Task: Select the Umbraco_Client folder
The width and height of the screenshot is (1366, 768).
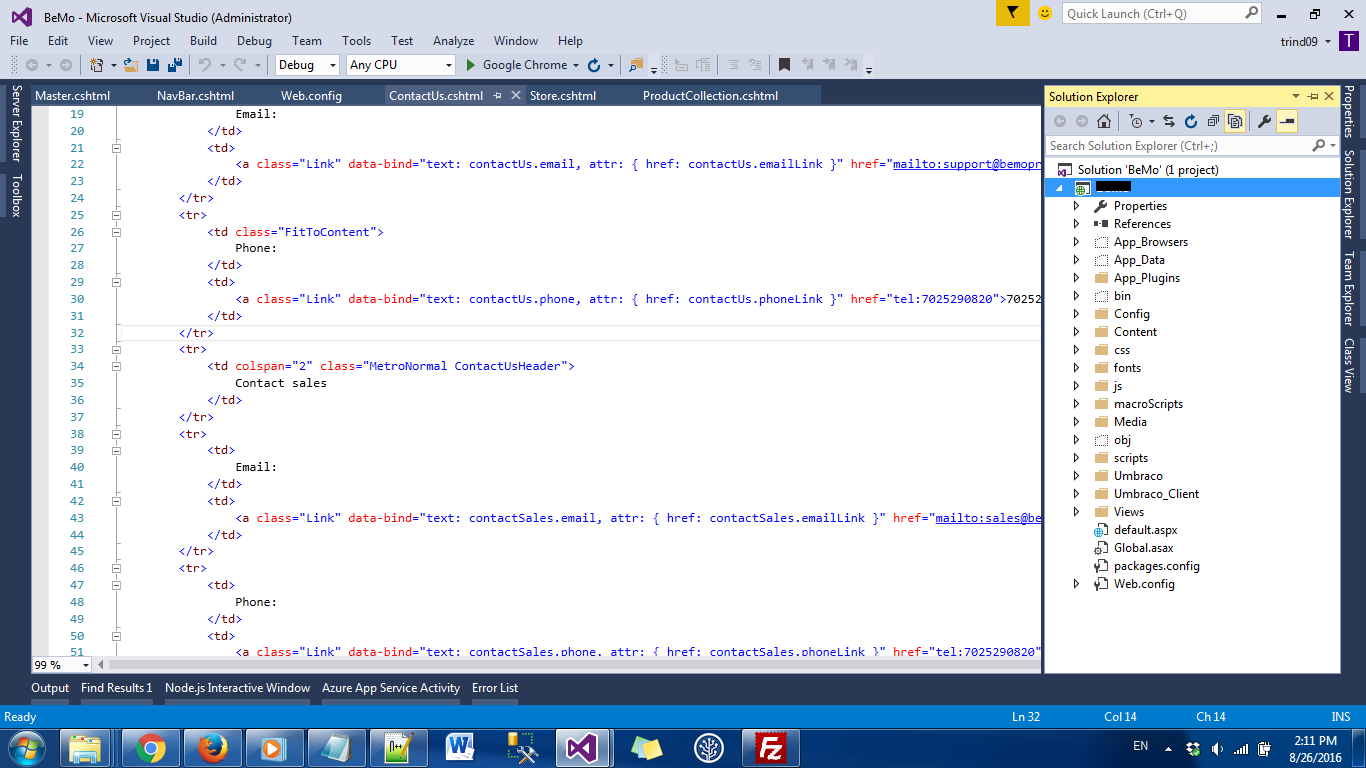Action: click(x=1156, y=494)
